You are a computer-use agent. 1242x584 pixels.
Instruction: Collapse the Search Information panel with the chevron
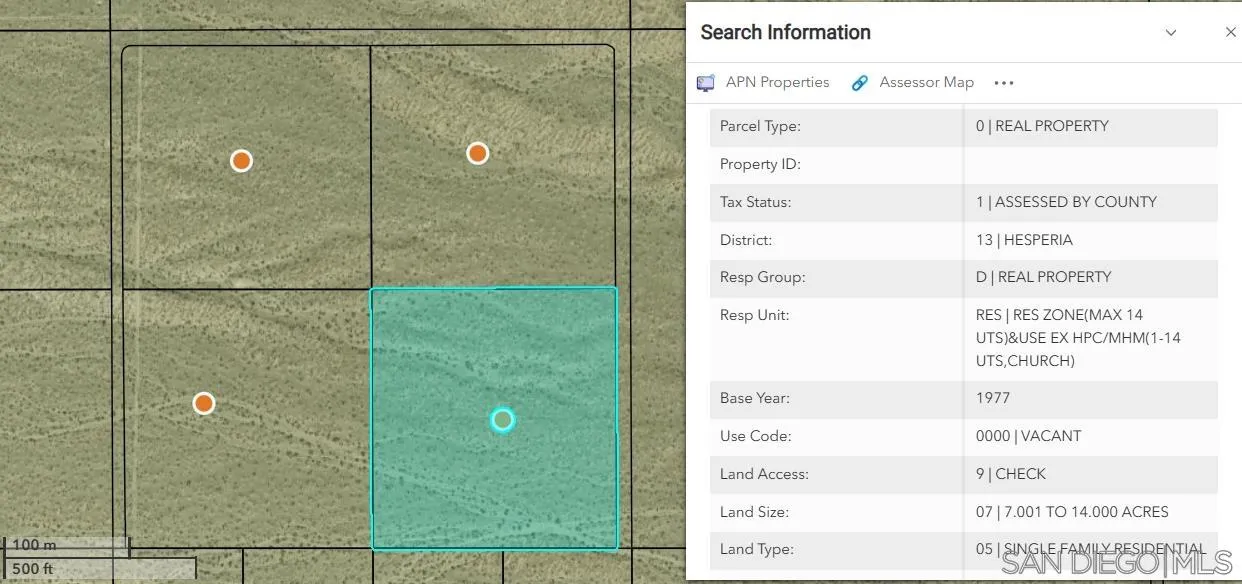(x=1171, y=32)
